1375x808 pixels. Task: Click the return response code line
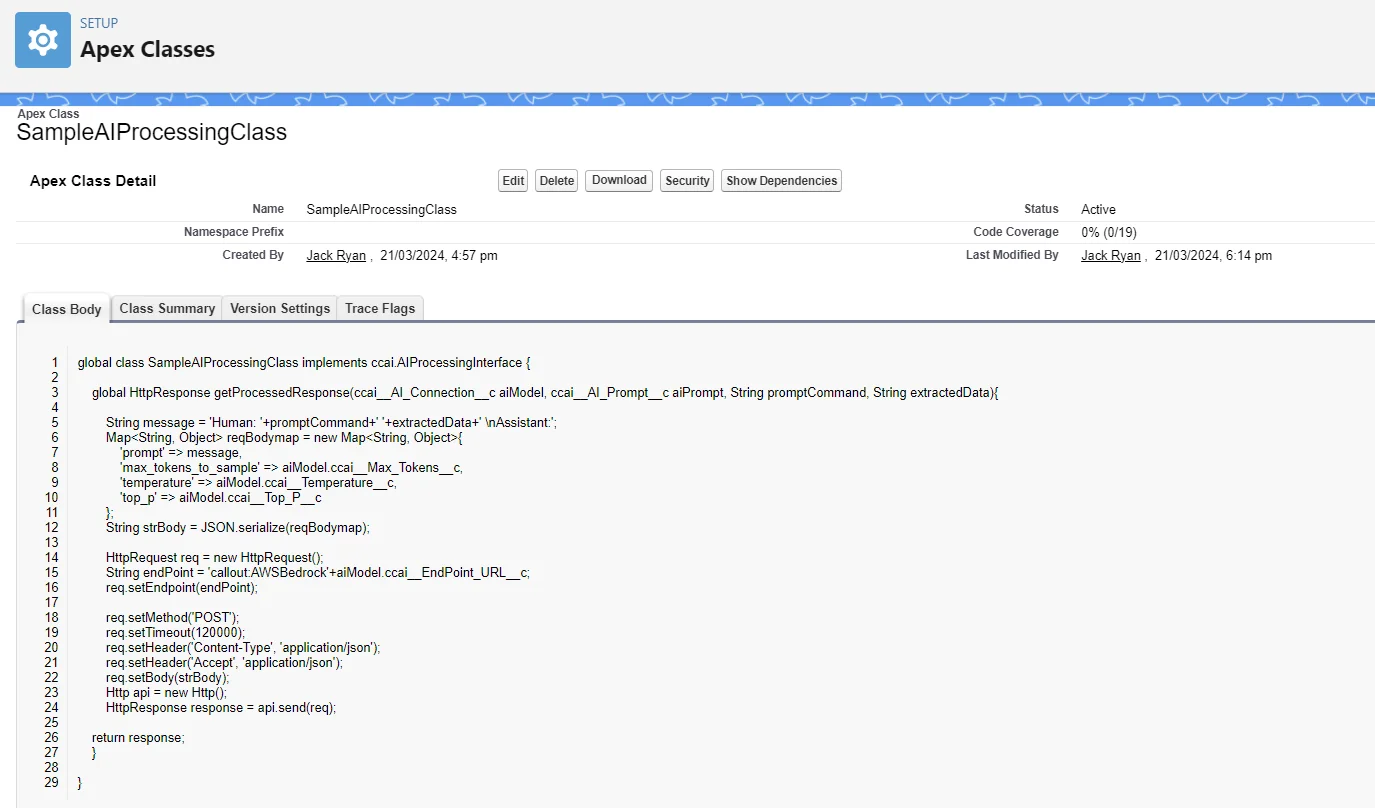click(x=138, y=737)
